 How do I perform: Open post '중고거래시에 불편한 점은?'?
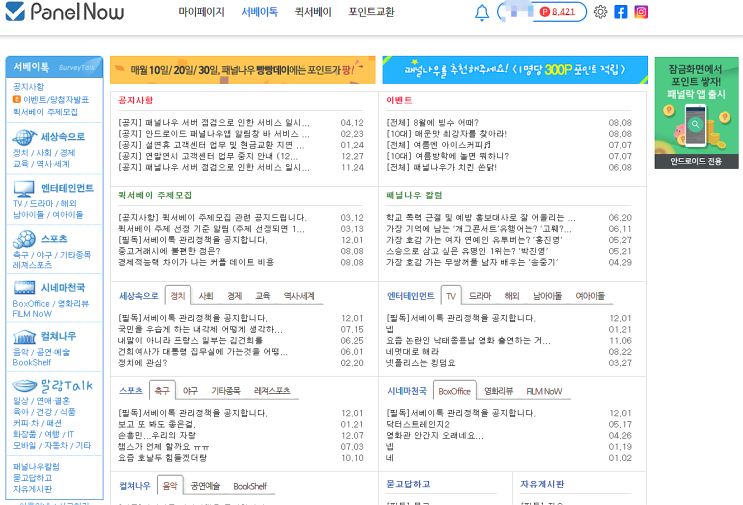[169, 251]
